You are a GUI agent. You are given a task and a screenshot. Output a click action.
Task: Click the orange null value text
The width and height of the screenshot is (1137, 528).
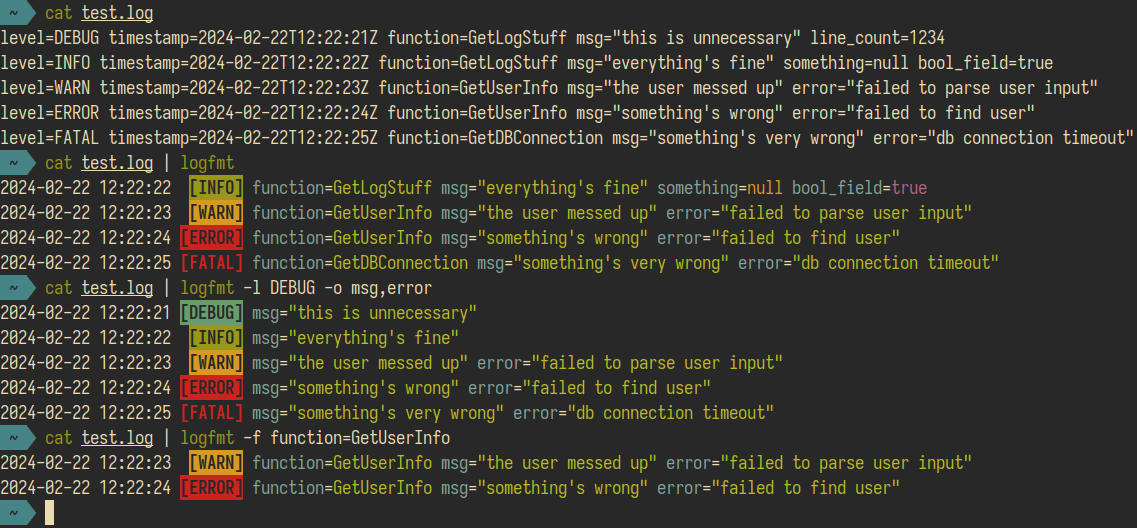(765, 189)
